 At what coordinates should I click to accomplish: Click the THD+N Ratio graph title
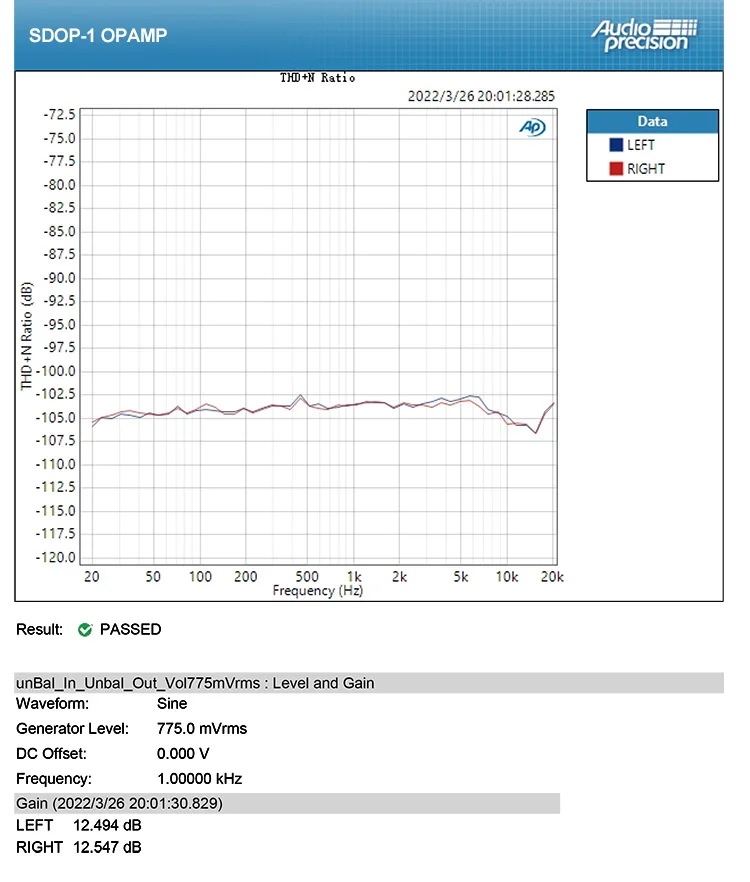(x=318, y=78)
